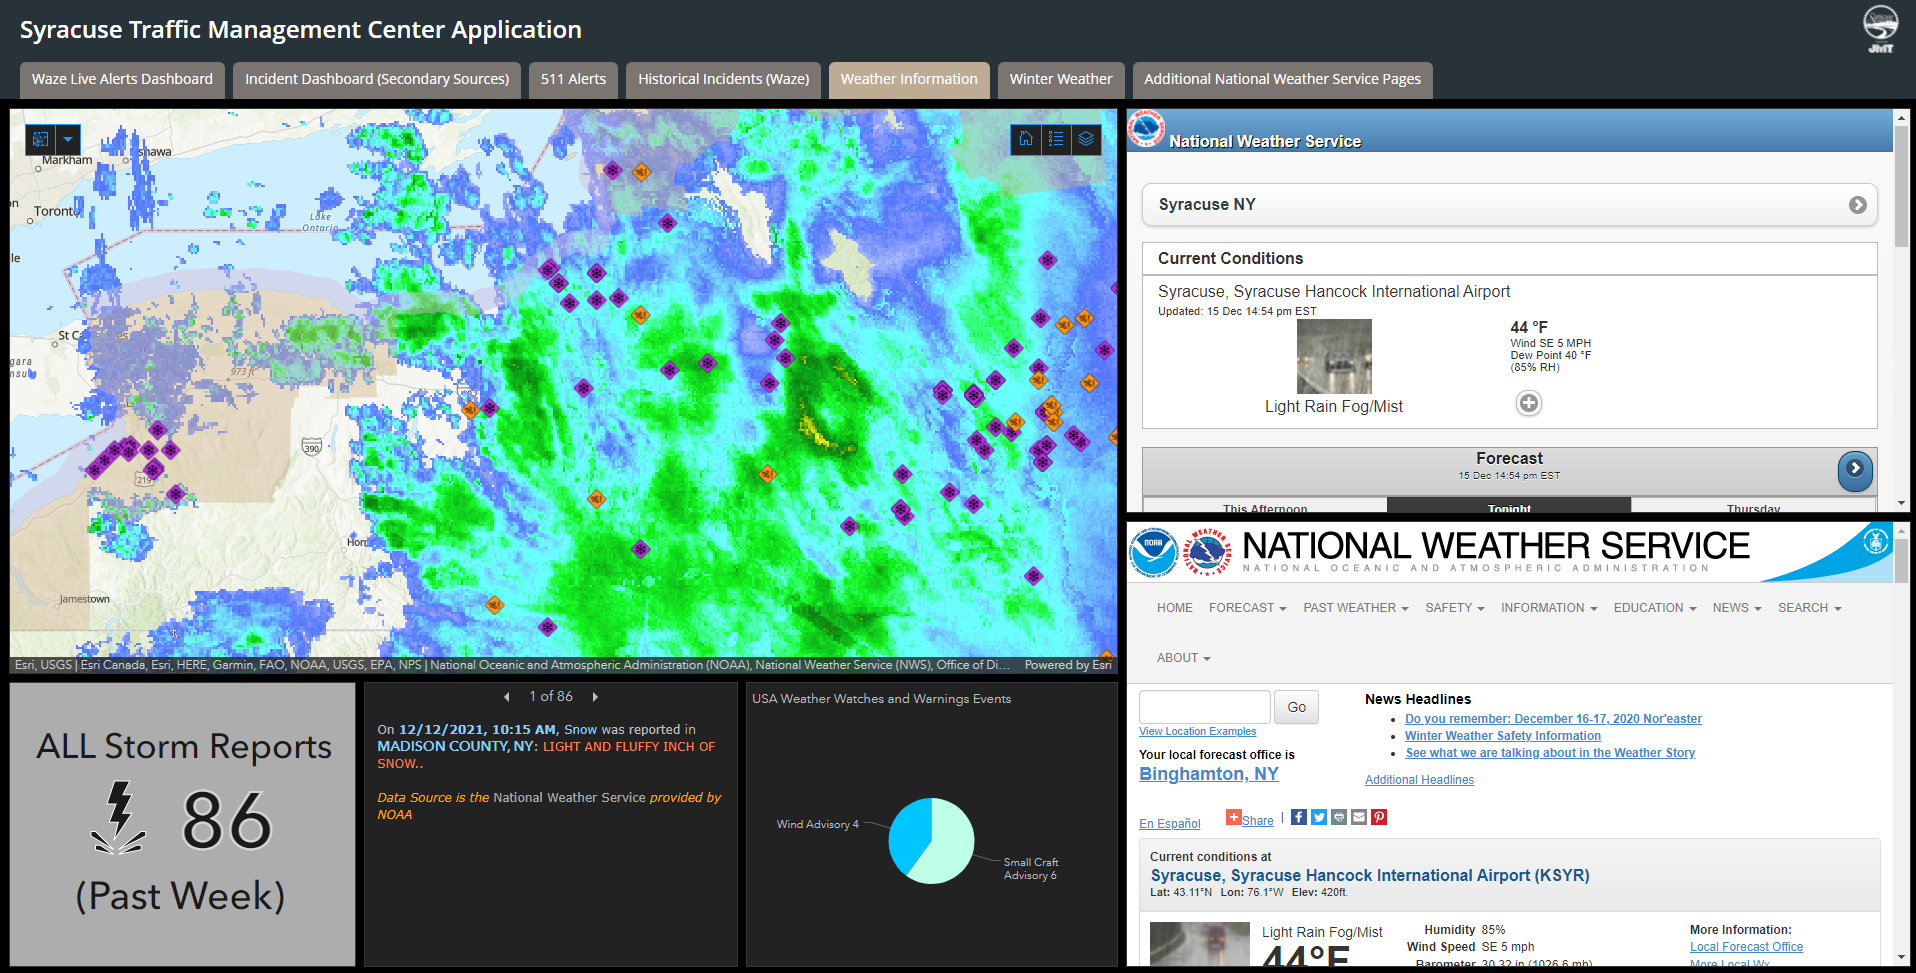The image size is (1916, 973).
Task: Click the location search input field
Action: tap(1205, 707)
